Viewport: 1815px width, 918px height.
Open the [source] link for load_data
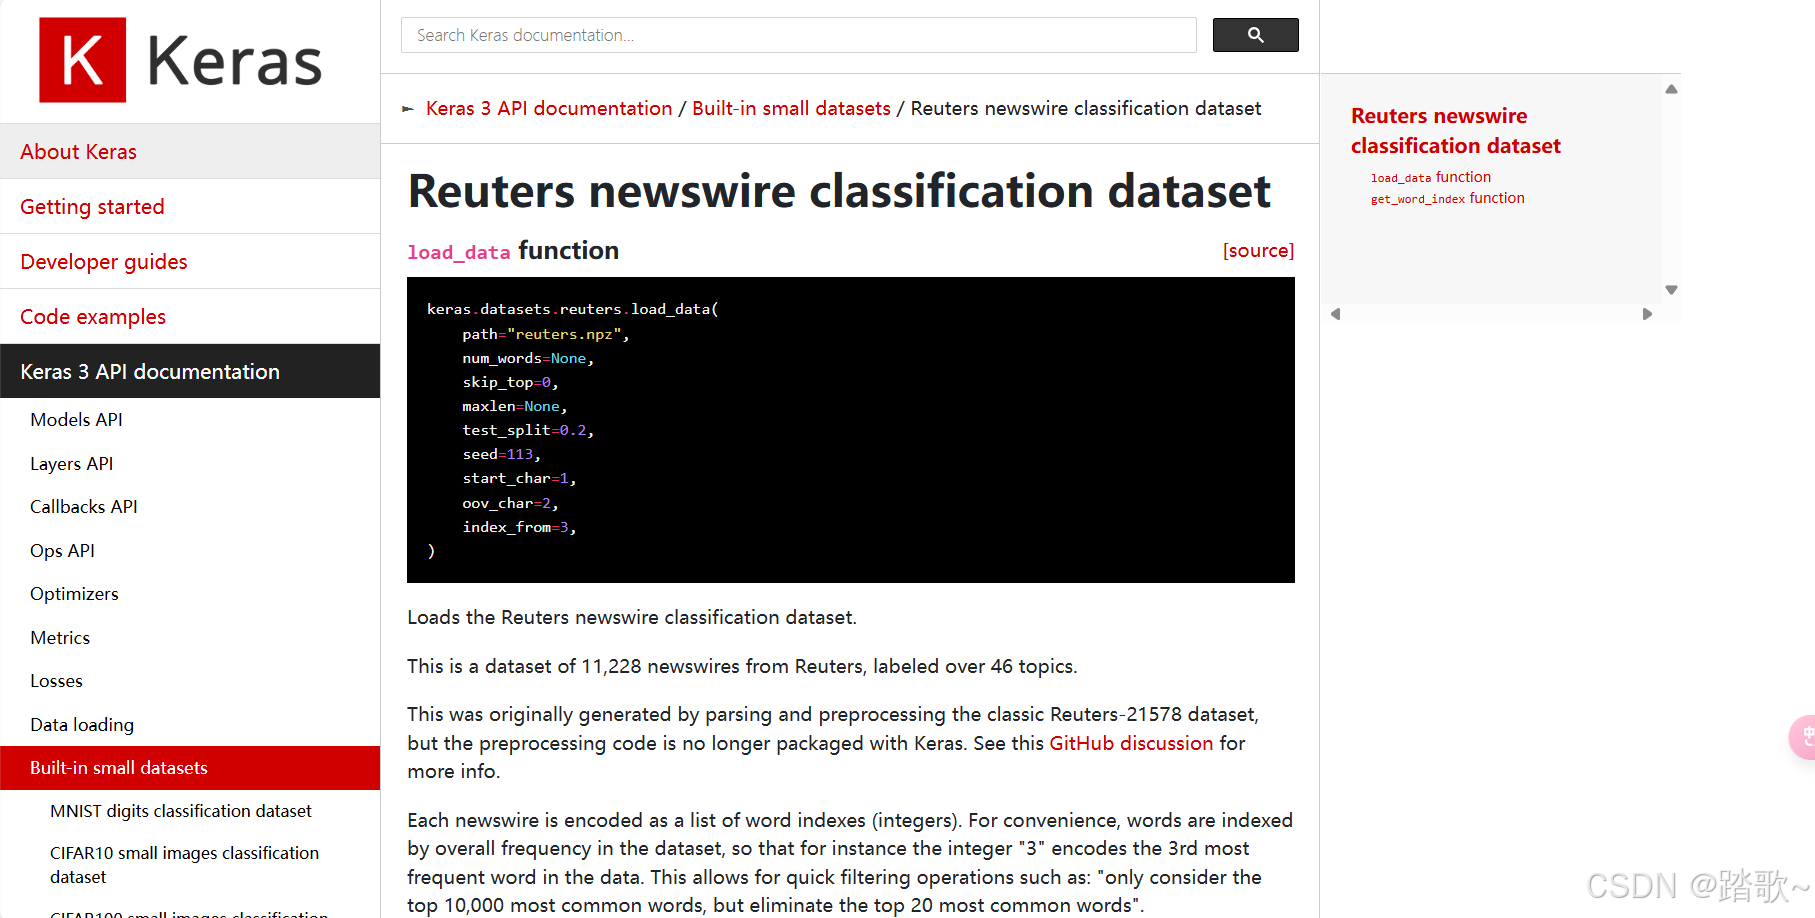coord(1258,251)
